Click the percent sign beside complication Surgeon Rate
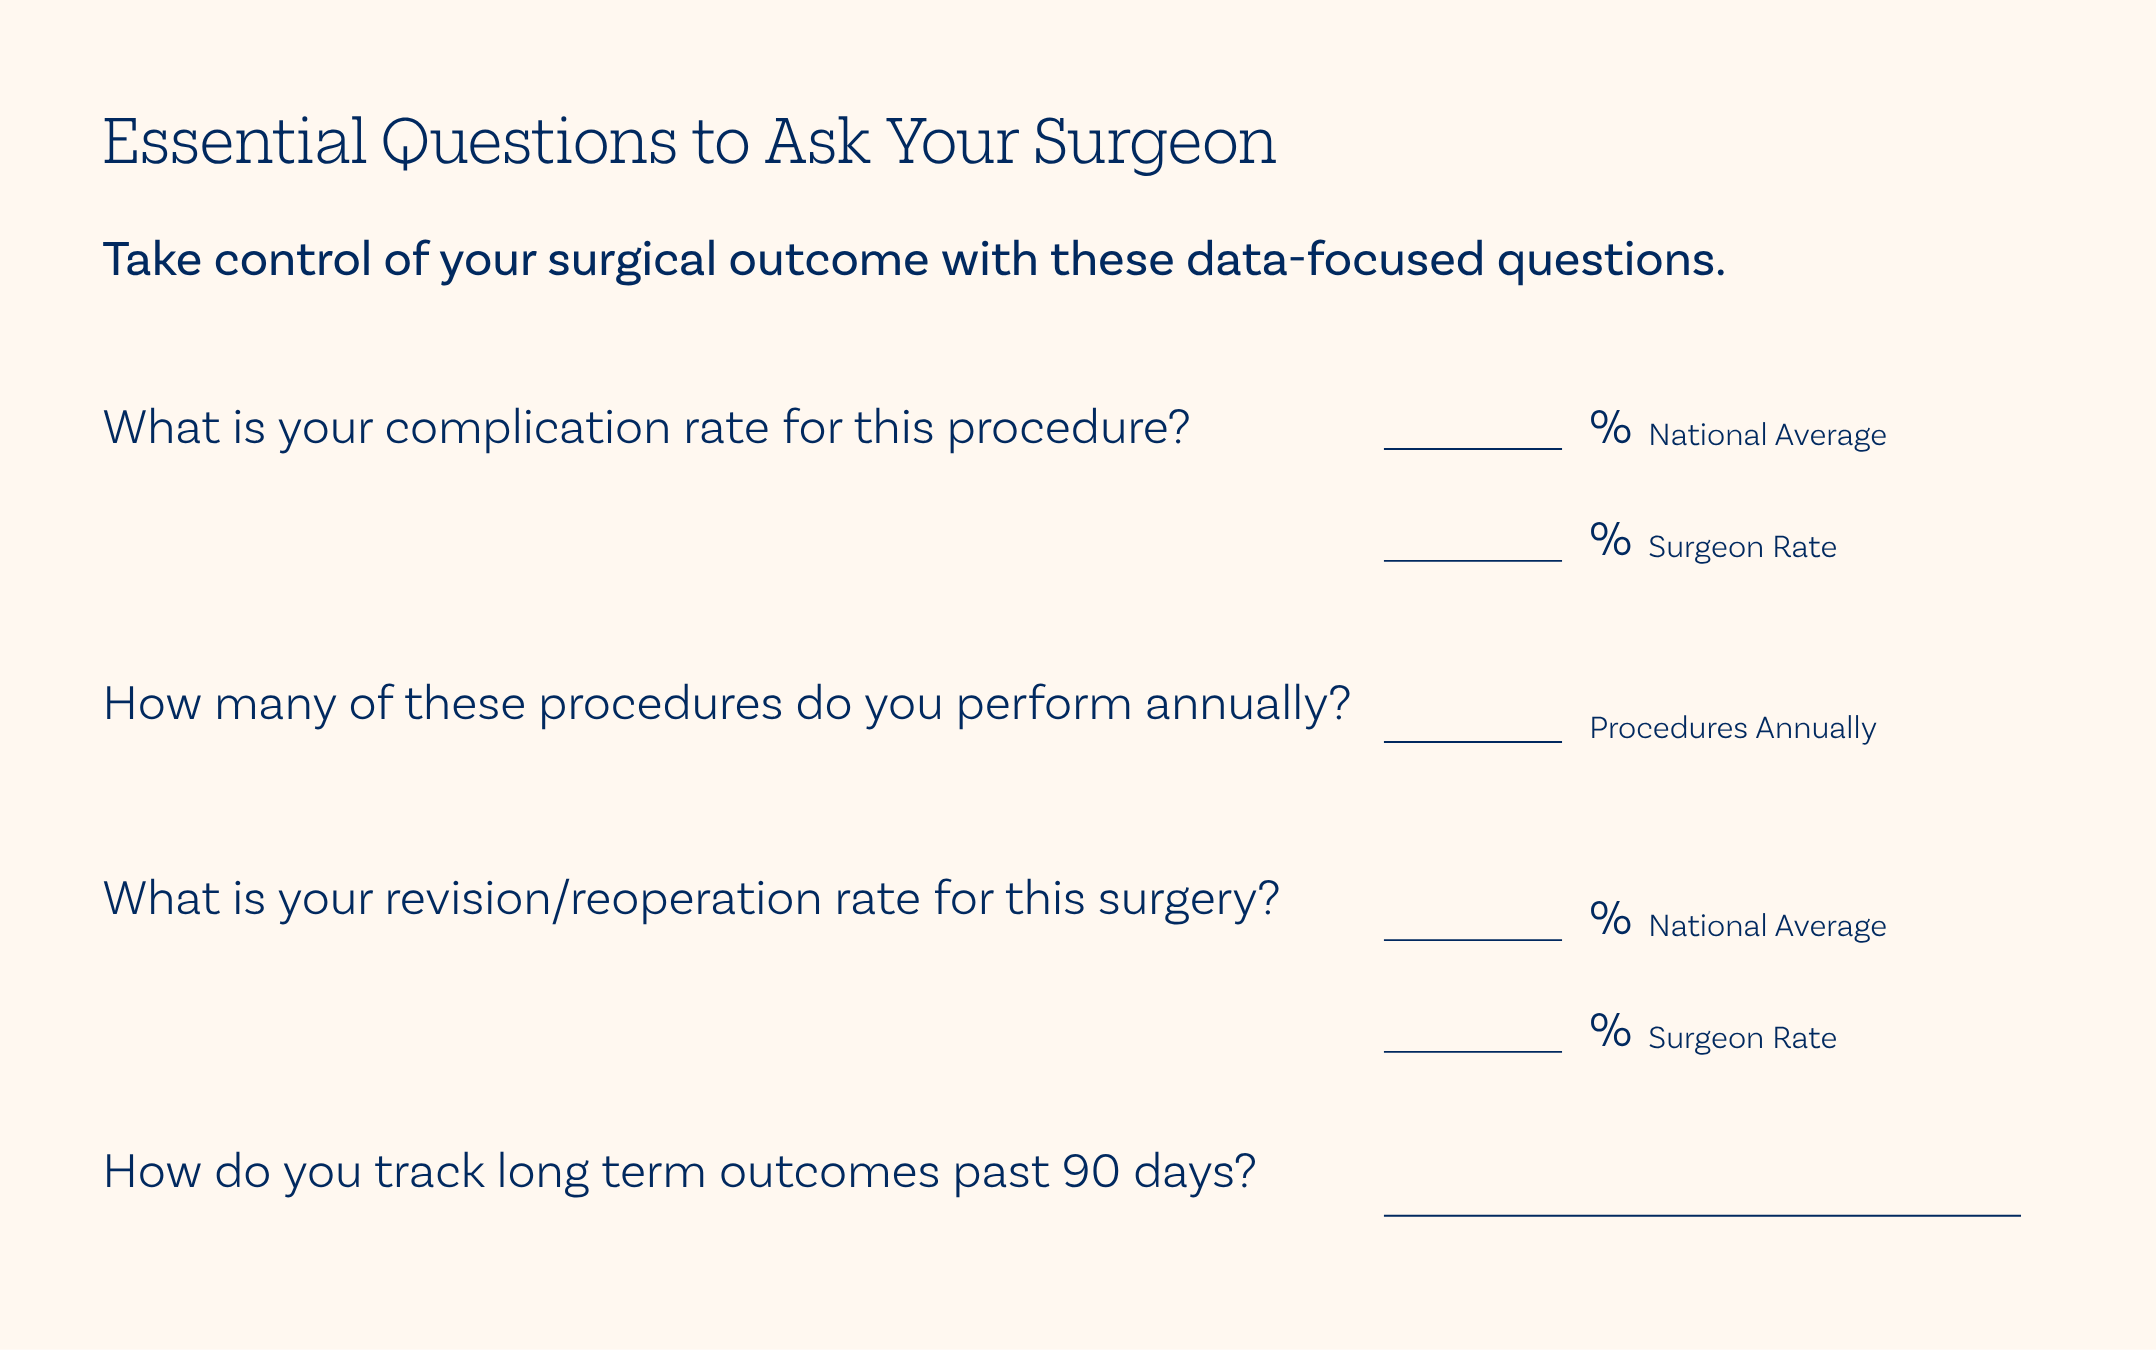Image resolution: width=2156 pixels, height=1350 pixels. (x=1610, y=540)
